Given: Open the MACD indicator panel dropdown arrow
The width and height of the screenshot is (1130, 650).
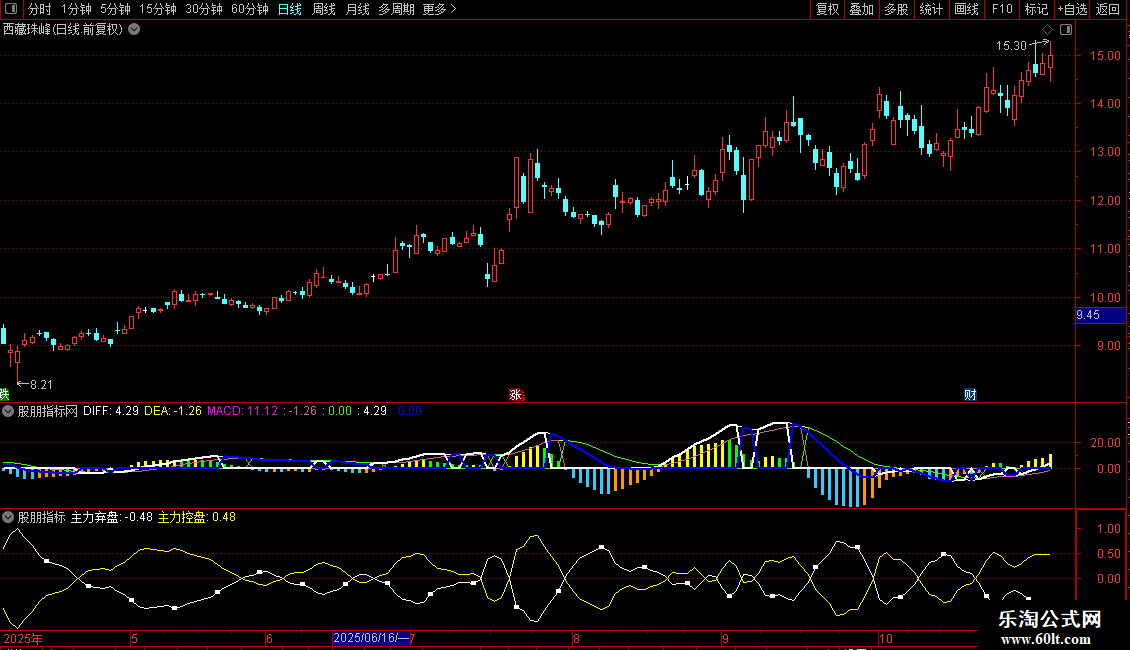Looking at the screenshot, I should (8, 411).
